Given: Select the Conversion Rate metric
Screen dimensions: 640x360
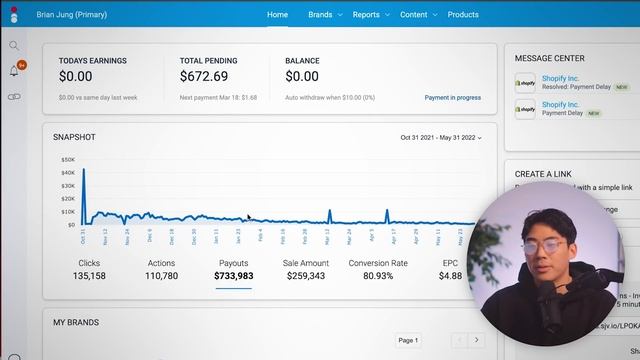Looking at the screenshot, I should 378,269.
